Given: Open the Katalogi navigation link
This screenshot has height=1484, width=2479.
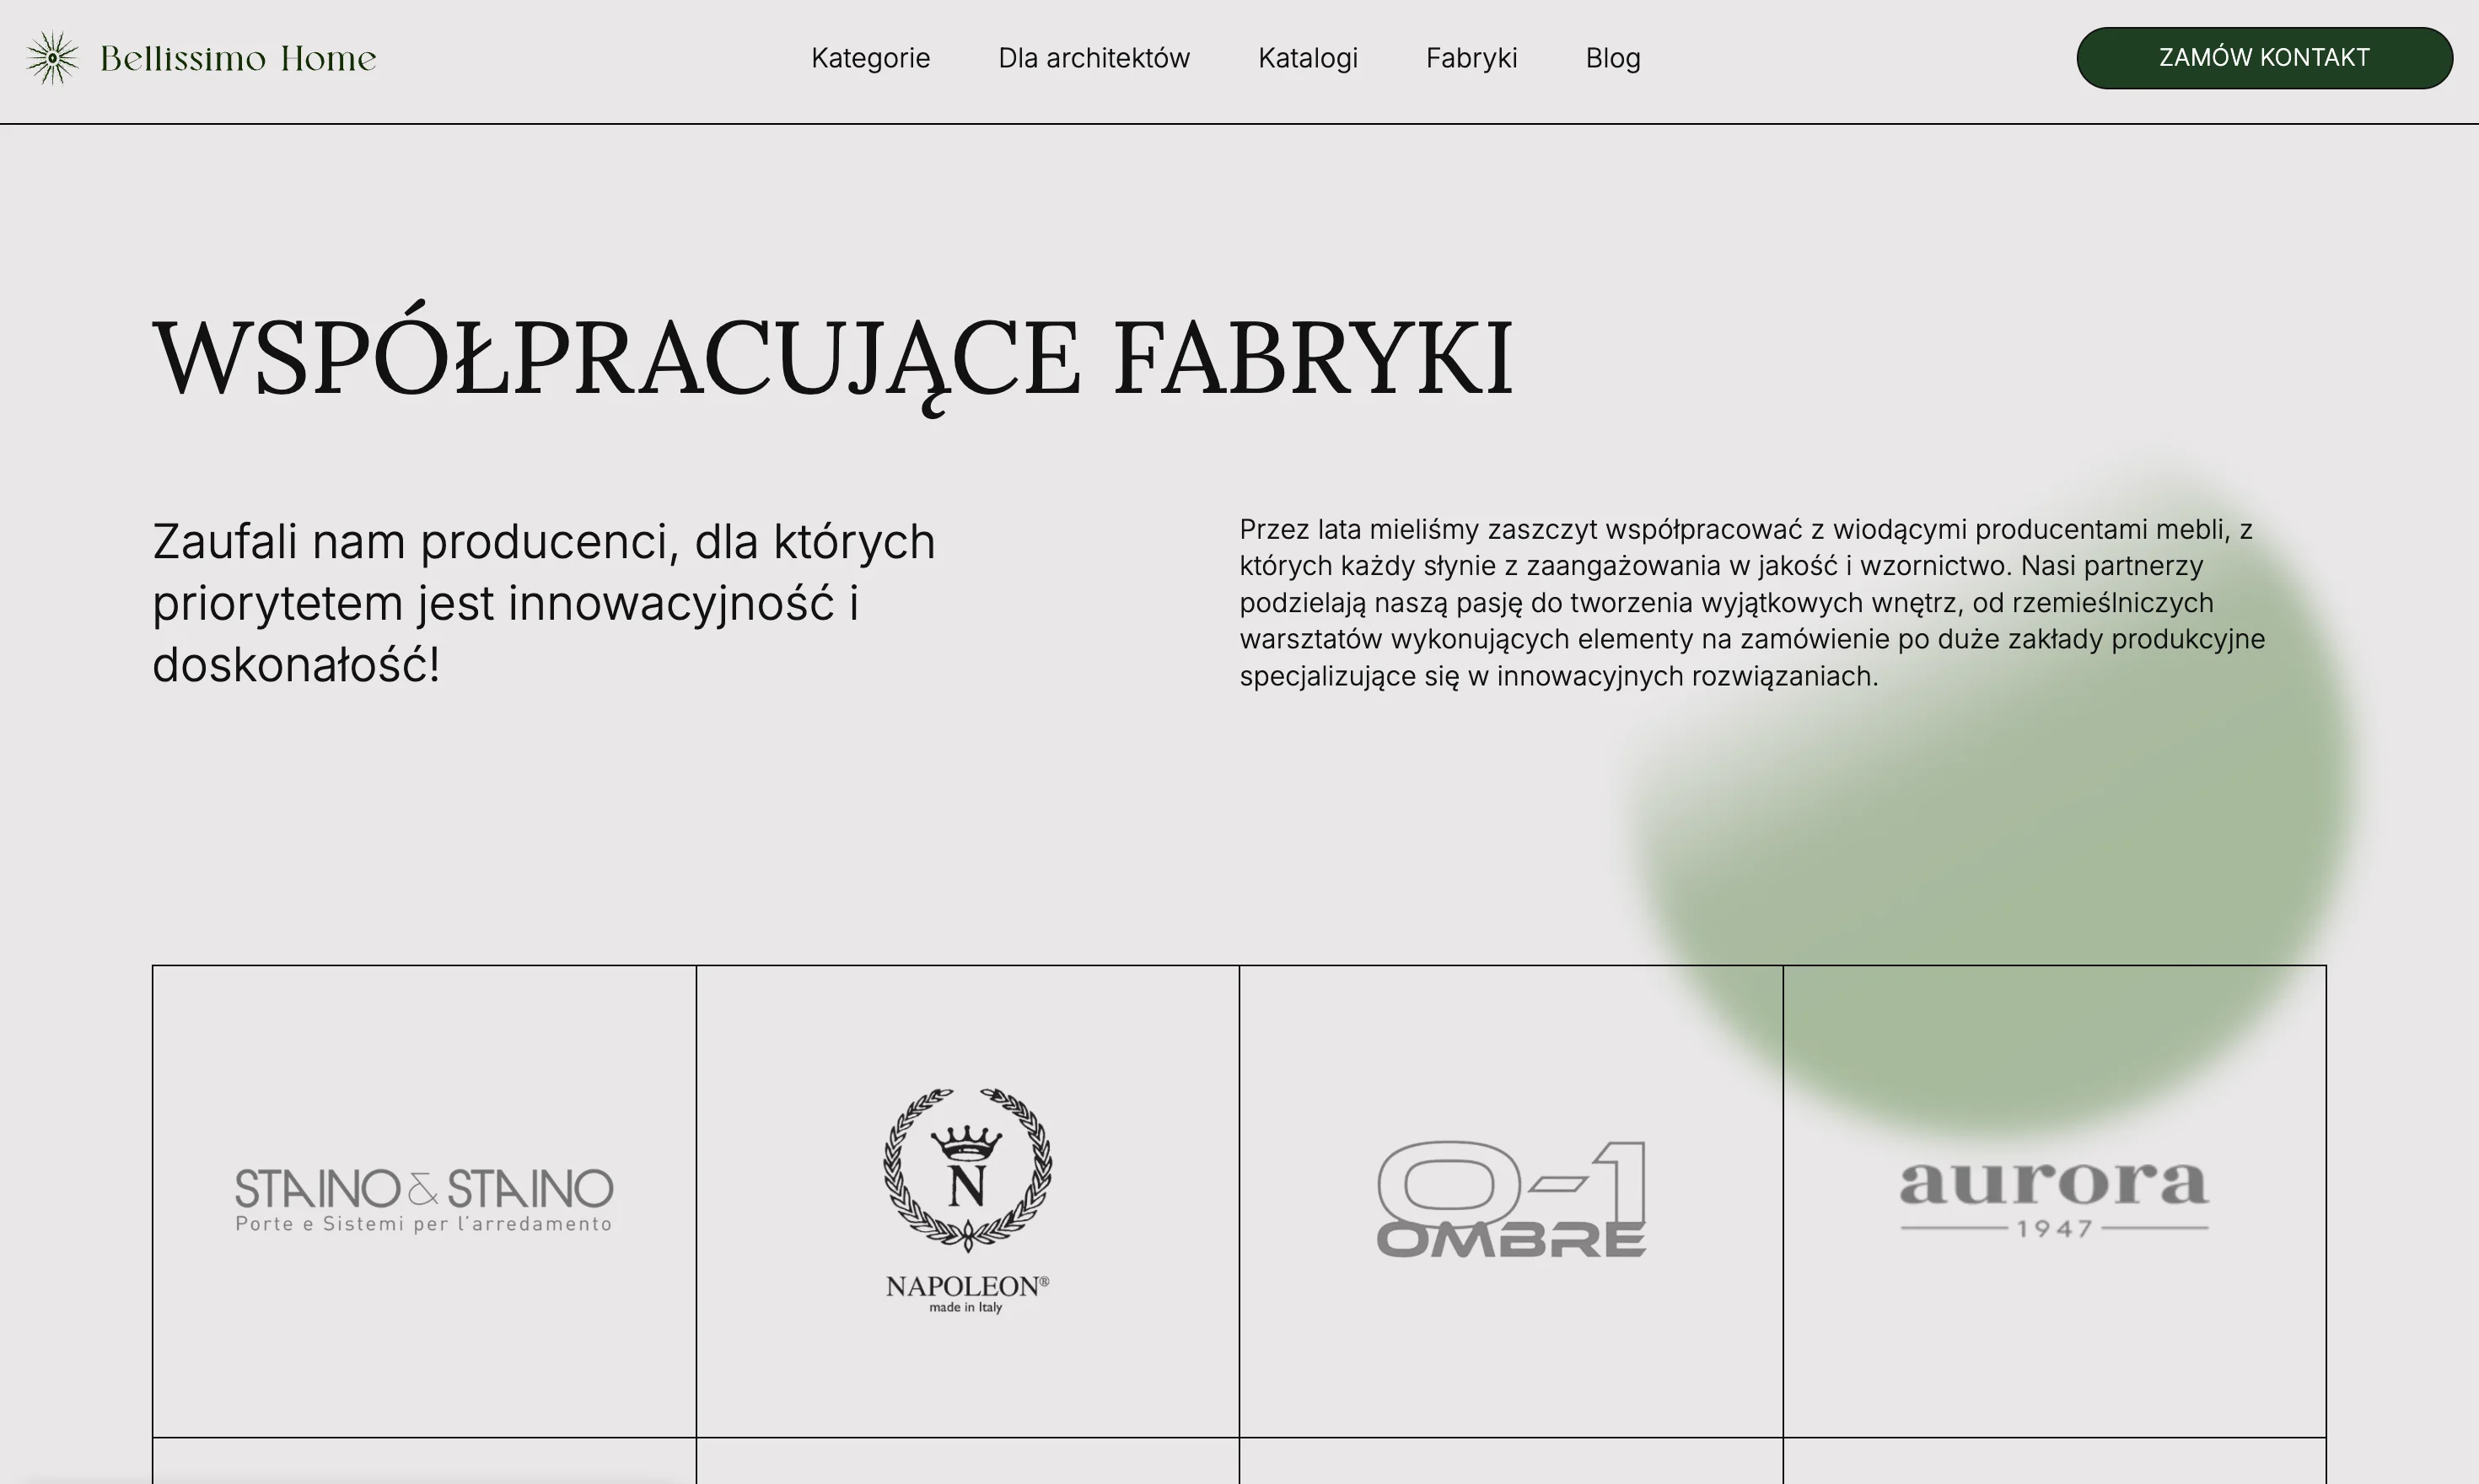Looking at the screenshot, I should tap(1308, 58).
